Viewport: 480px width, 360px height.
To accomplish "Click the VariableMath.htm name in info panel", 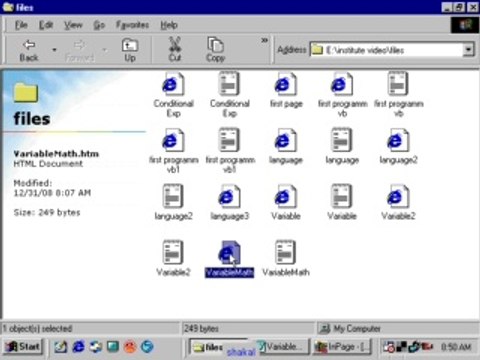I will pos(56,154).
